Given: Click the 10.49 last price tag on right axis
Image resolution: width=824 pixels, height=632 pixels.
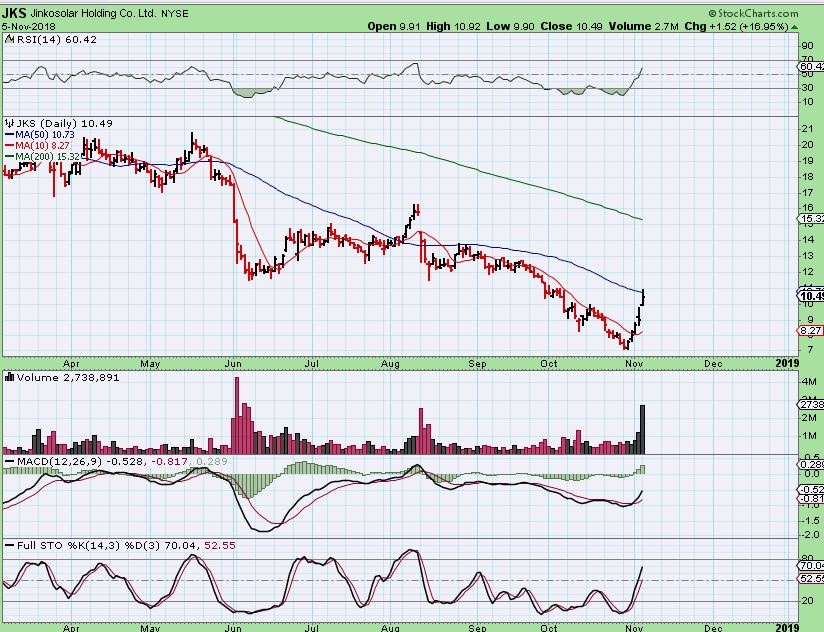Looking at the screenshot, I should coord(811,296).
